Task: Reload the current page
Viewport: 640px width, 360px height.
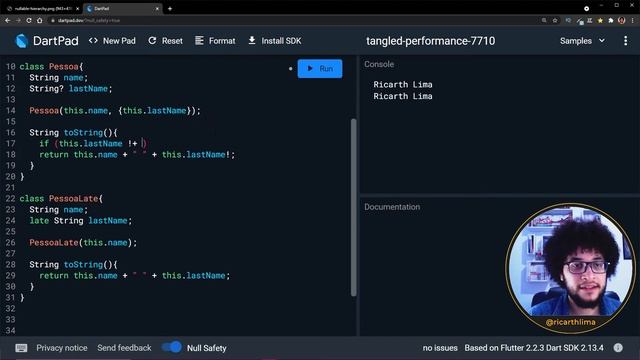Action: click(x=29, y=20)
